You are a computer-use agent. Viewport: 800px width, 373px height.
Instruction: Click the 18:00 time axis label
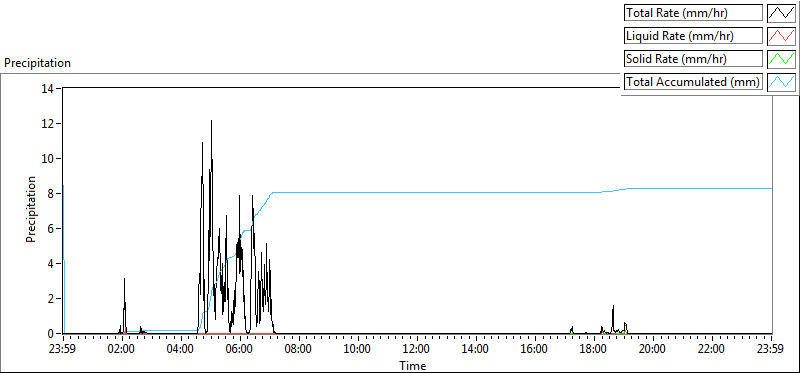click(594, 350)
